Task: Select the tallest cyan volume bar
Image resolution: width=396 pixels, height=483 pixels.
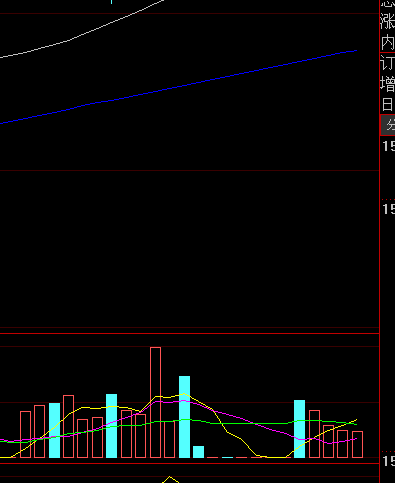Action: [x=184, y=417]
